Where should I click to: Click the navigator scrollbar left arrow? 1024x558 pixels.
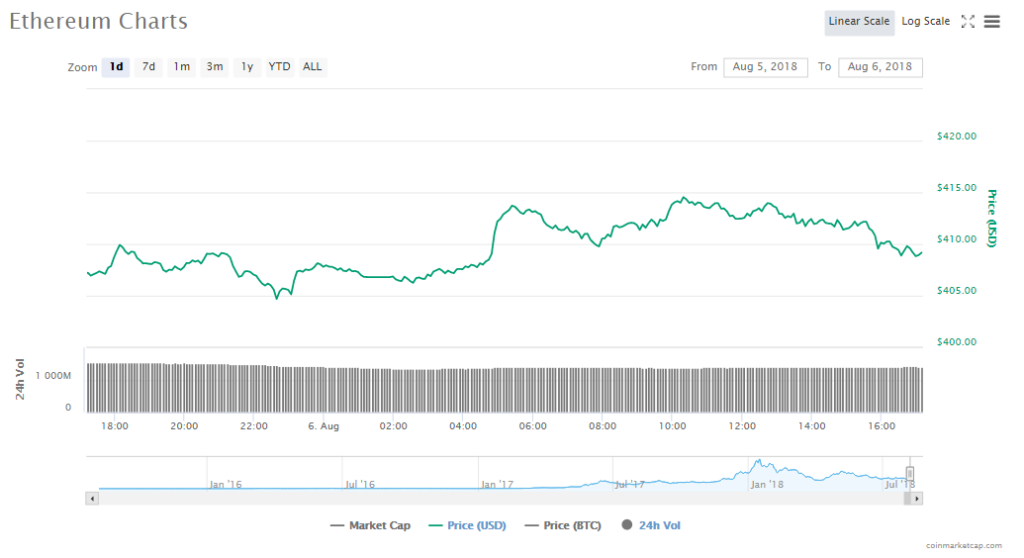pos(93,497)
